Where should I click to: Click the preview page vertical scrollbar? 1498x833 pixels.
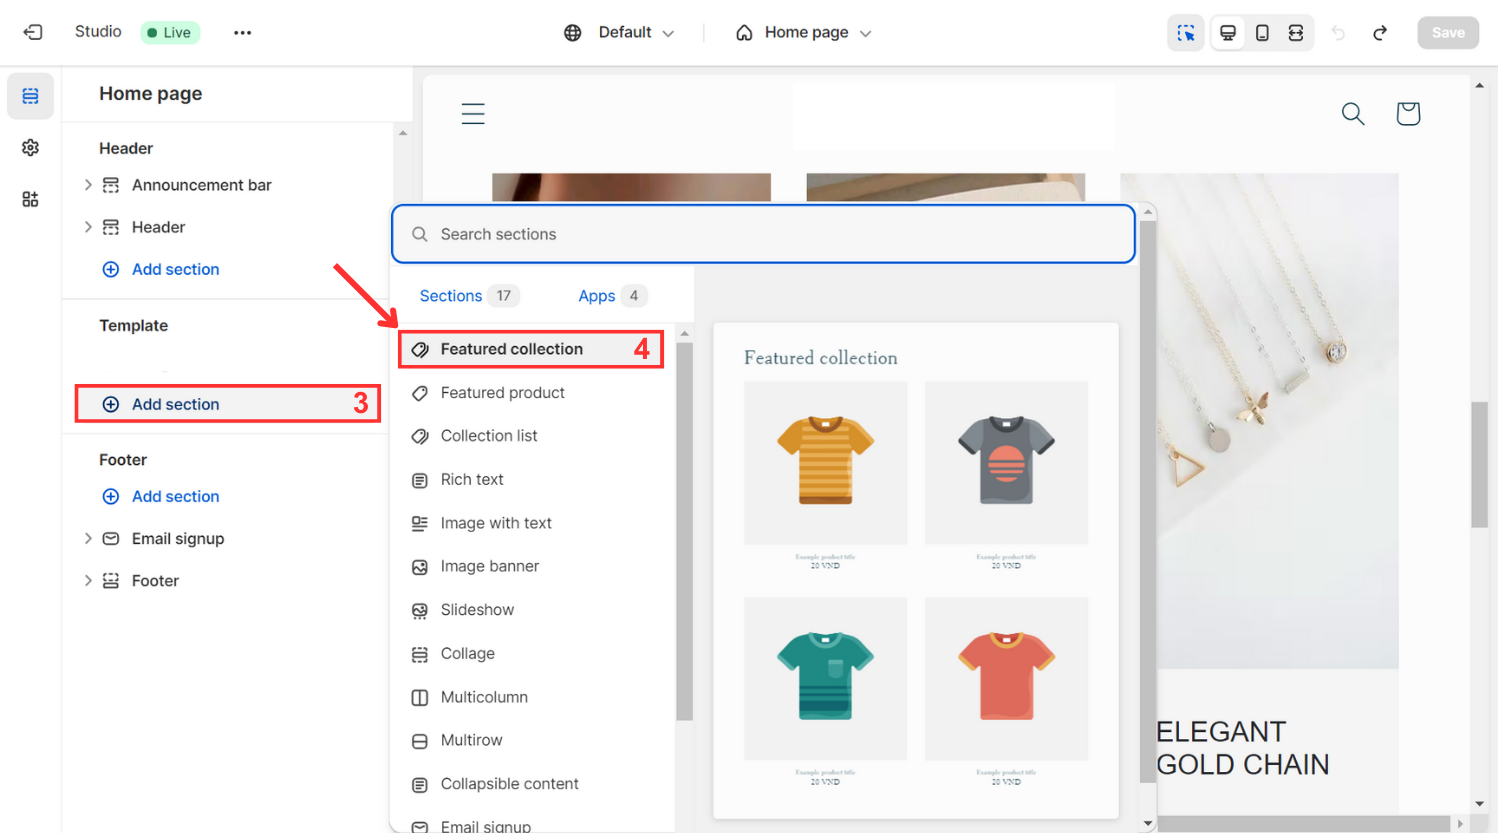tap(1479, 464)
